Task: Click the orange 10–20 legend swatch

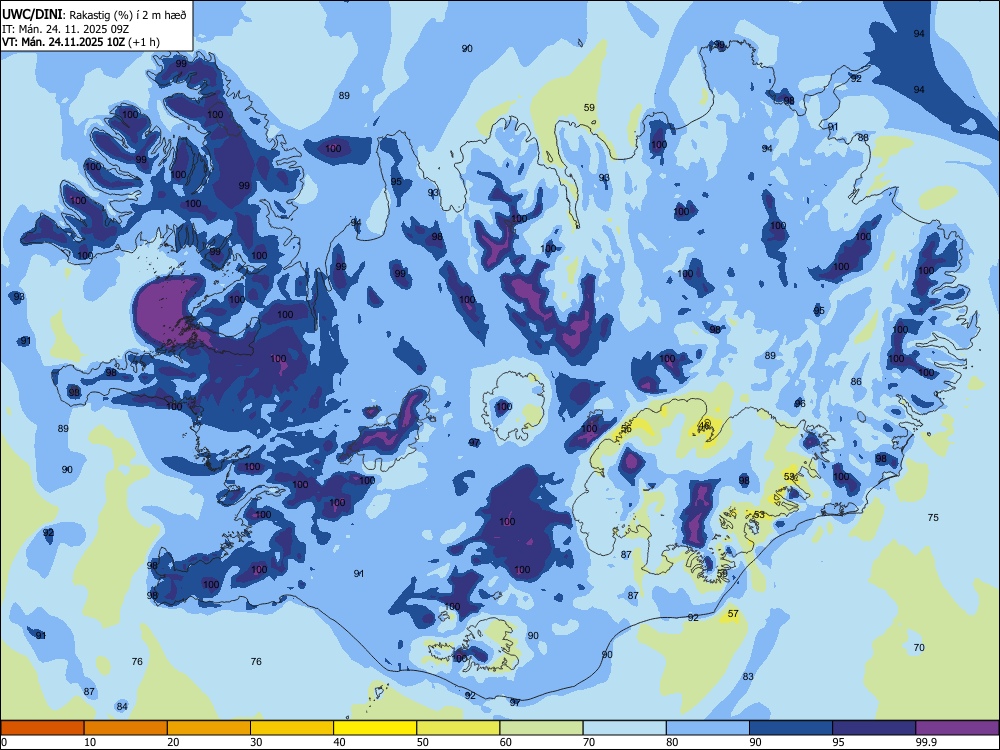Action: [126, 728]
